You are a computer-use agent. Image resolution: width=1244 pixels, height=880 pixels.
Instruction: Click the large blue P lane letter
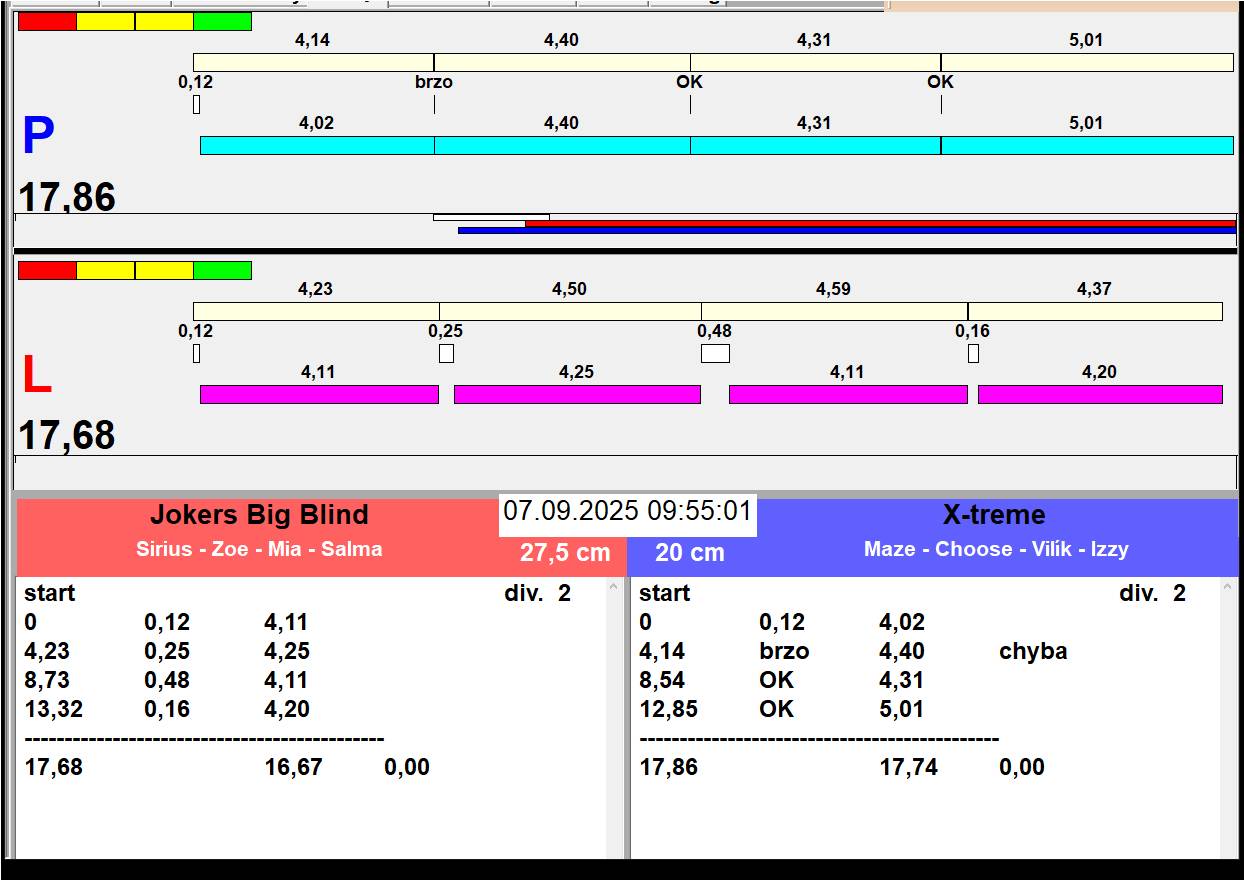pos(38,136)
